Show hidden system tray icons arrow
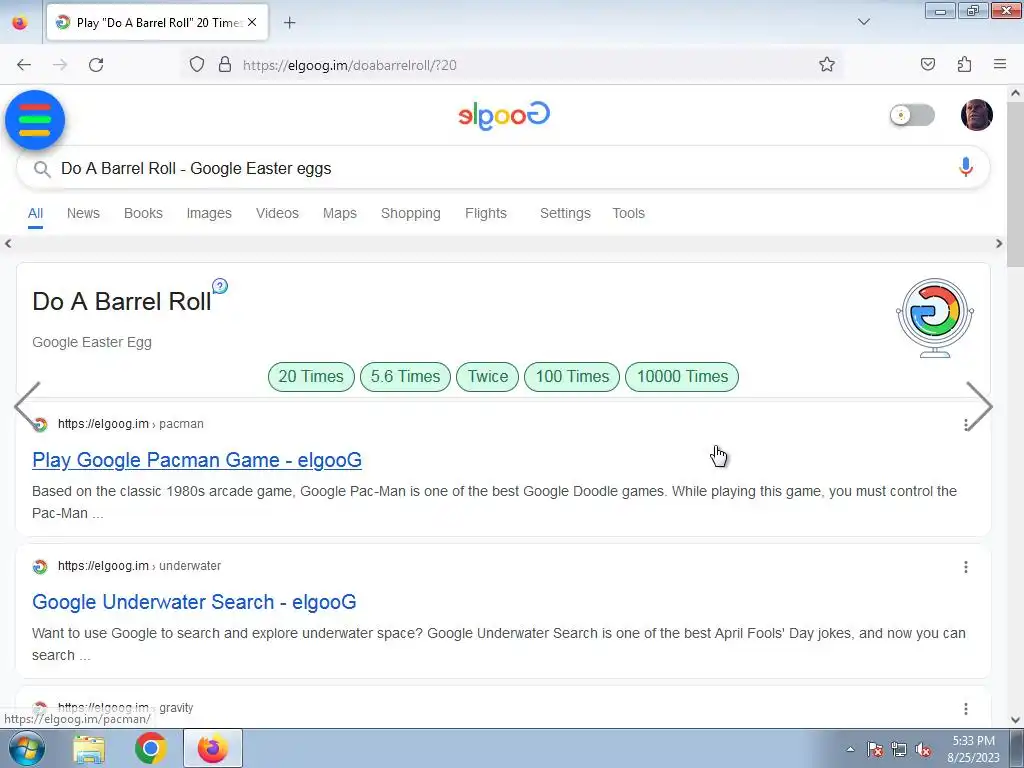 (x=850, y=749)
